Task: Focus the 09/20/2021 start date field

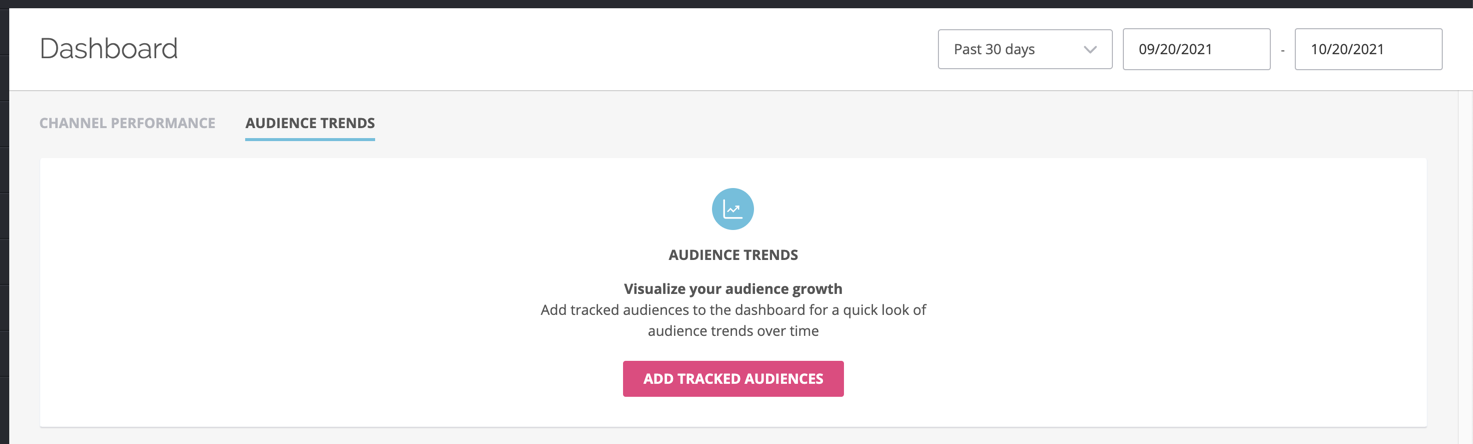Action: 1196,49
